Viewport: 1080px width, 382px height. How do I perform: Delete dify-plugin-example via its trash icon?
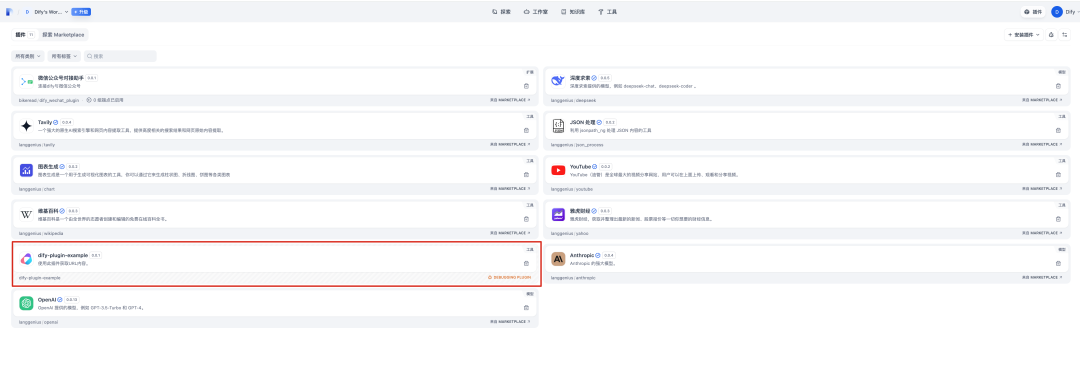(526, 263)
